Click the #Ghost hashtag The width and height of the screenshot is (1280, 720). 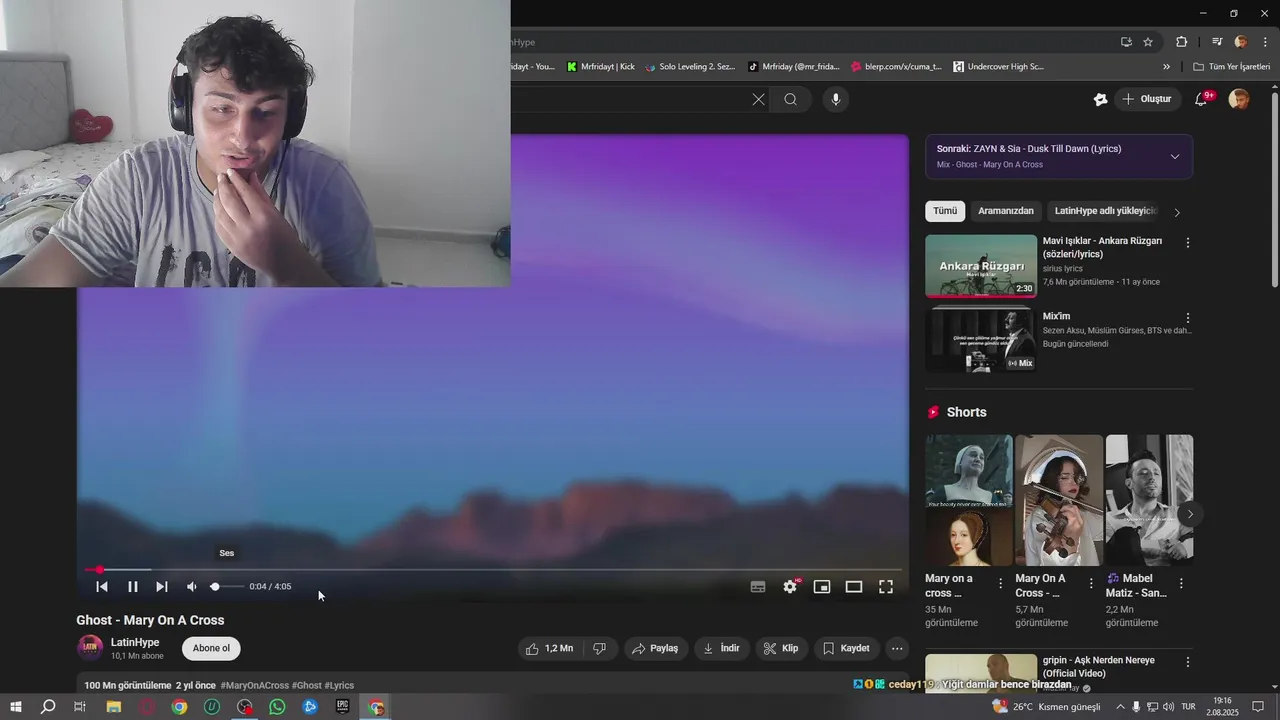click(307, 685)
